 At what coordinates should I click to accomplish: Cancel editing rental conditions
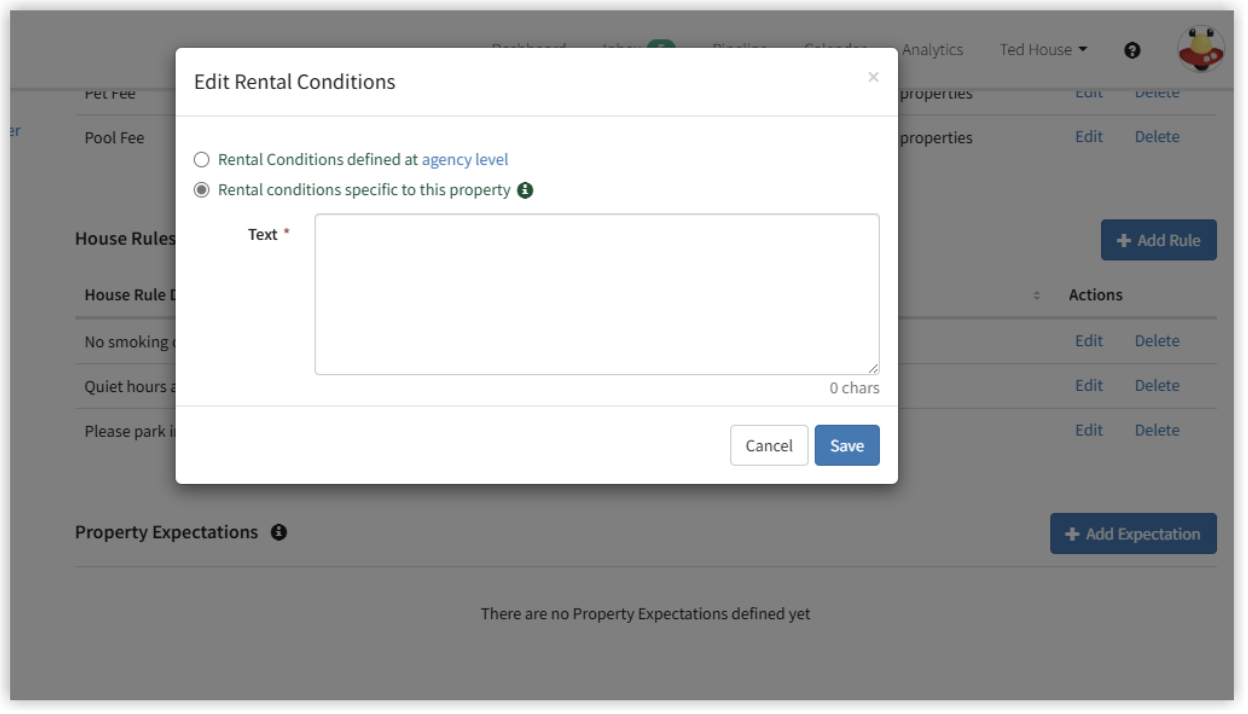pos(769,445)
